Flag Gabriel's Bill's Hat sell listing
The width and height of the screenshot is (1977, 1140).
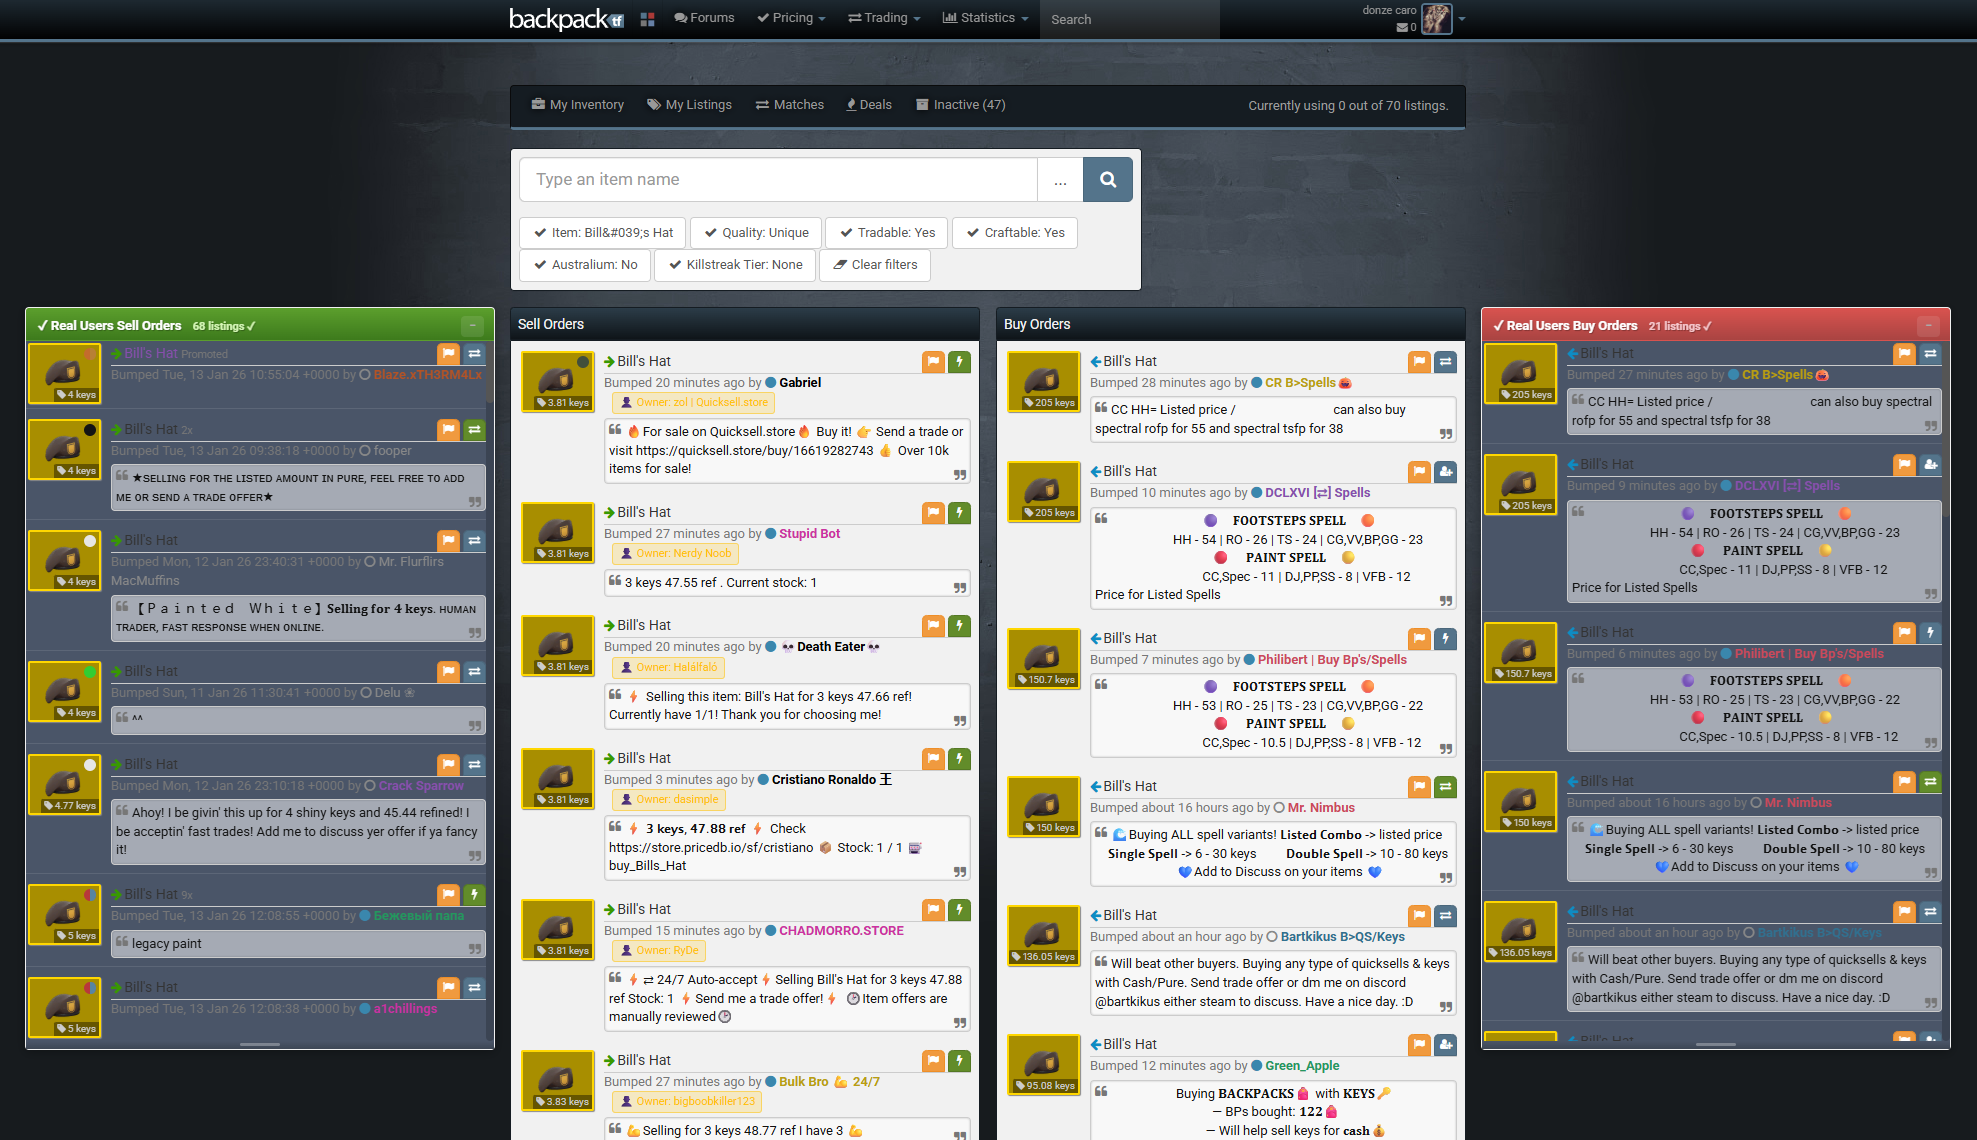933,362
